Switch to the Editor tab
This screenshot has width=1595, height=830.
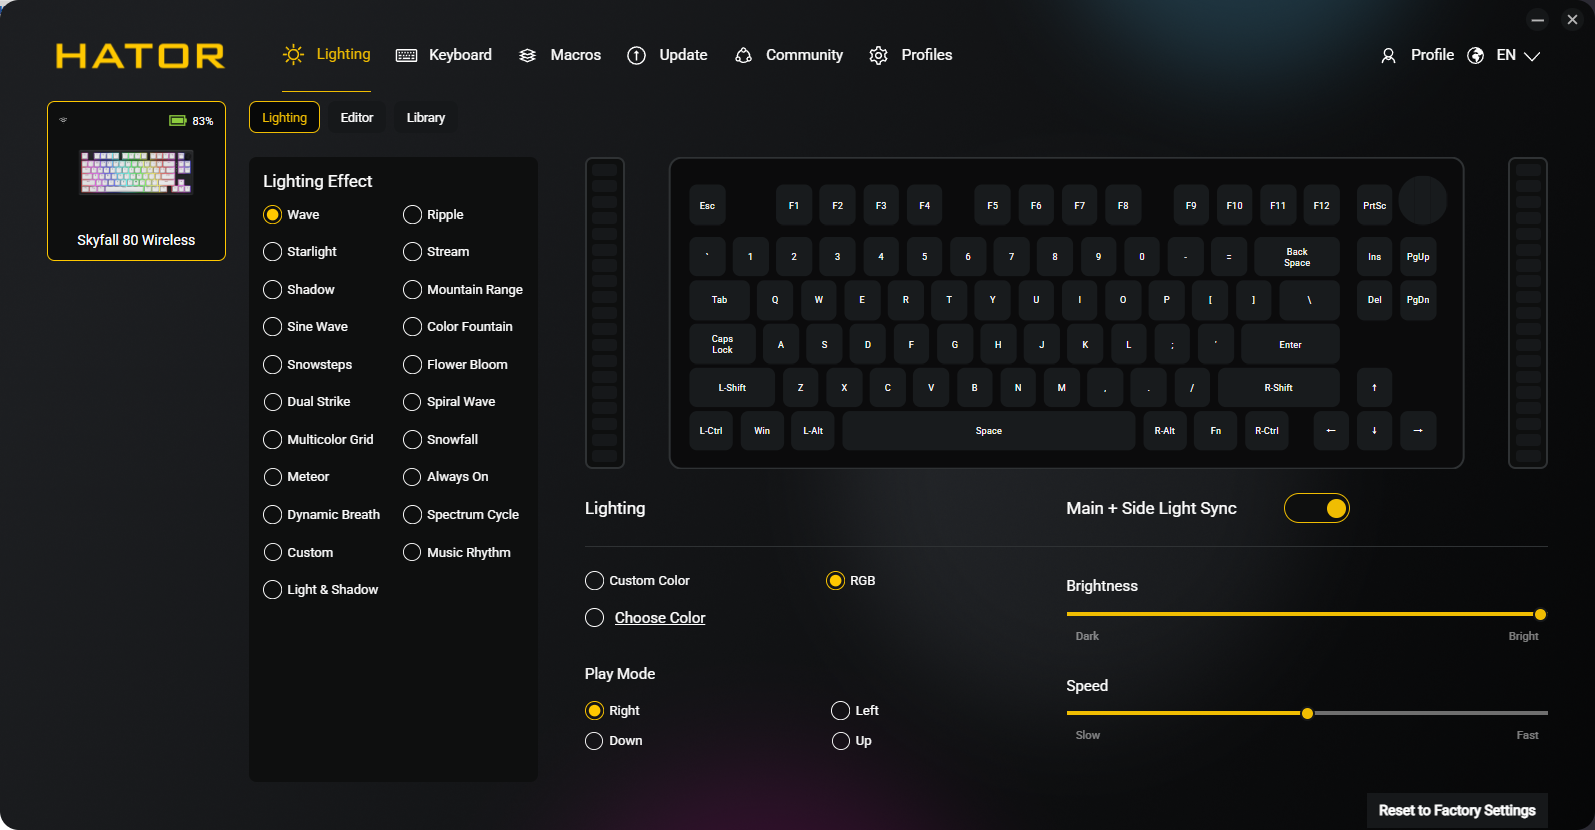point(357,117)
